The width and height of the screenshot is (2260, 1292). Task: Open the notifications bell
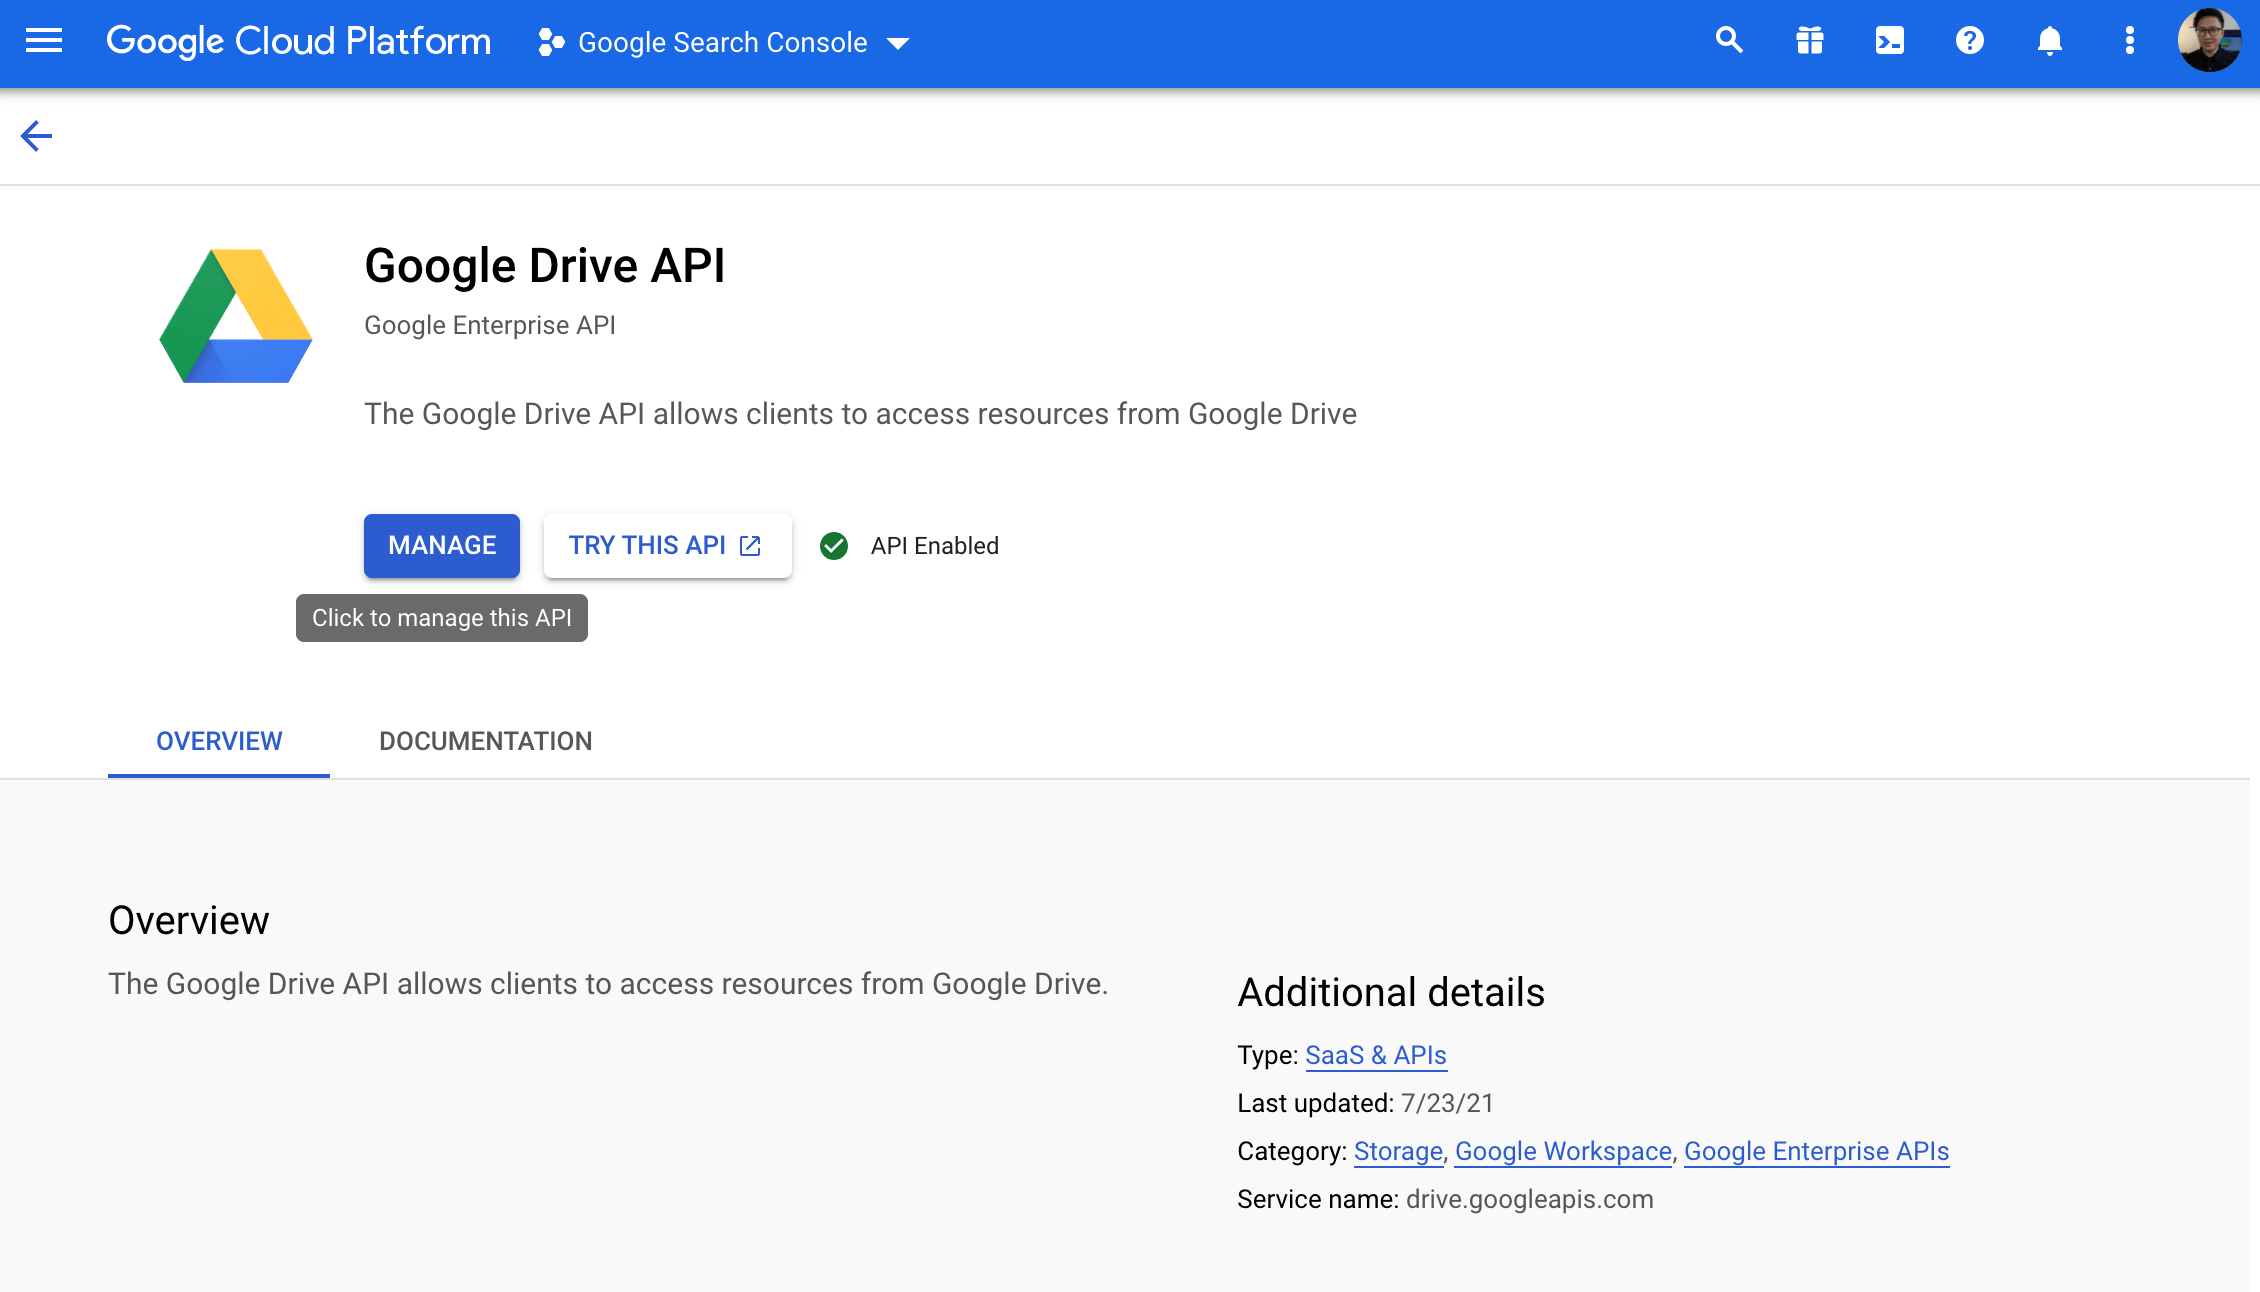[2049, 41]
